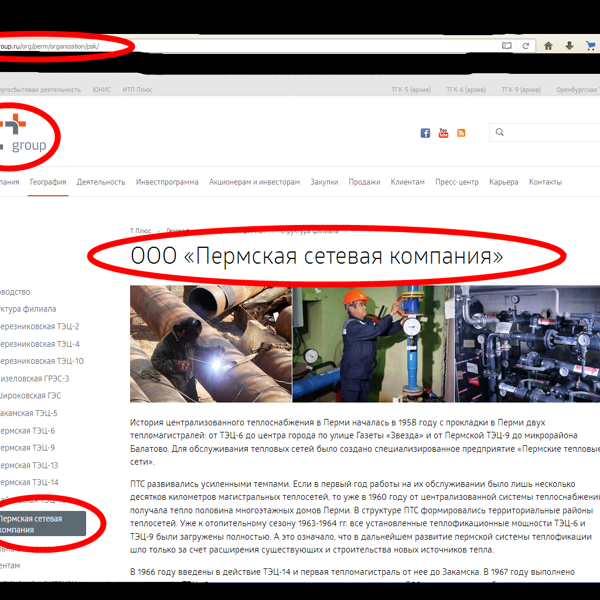The height and width of the screenshot is (600, 600).
Task: Open the downloads arrow icon
Action: point(569,46)
